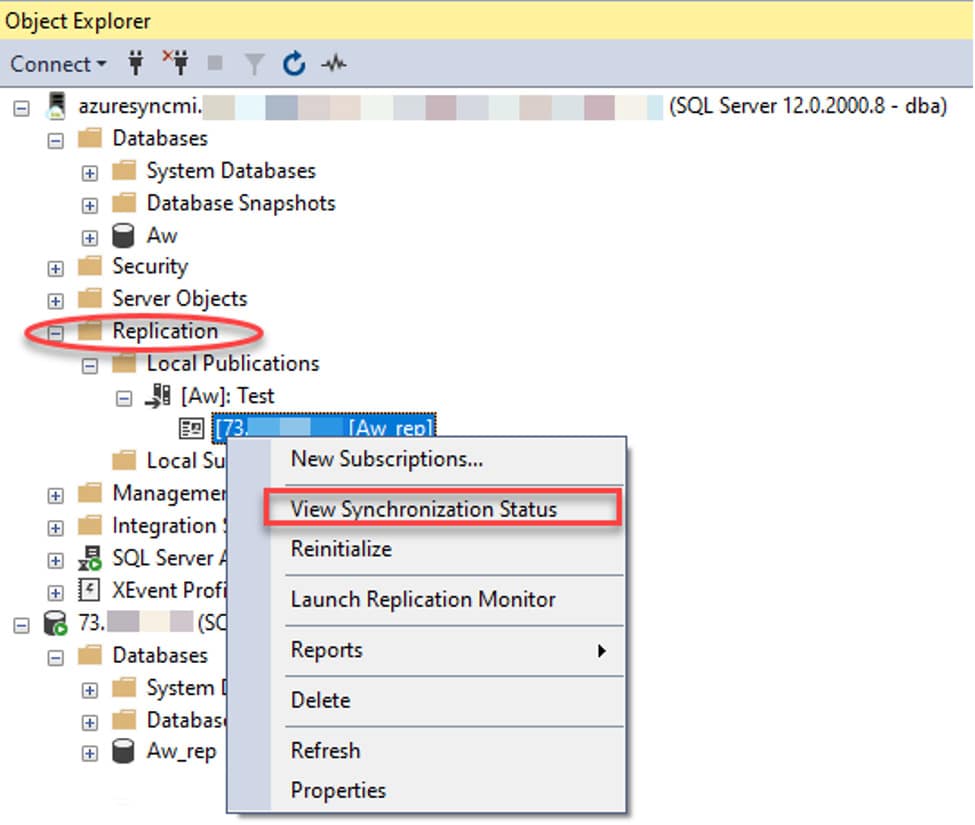Select the [Aw_rep] subscription row
975x825 pixels.
coord(324,428)
